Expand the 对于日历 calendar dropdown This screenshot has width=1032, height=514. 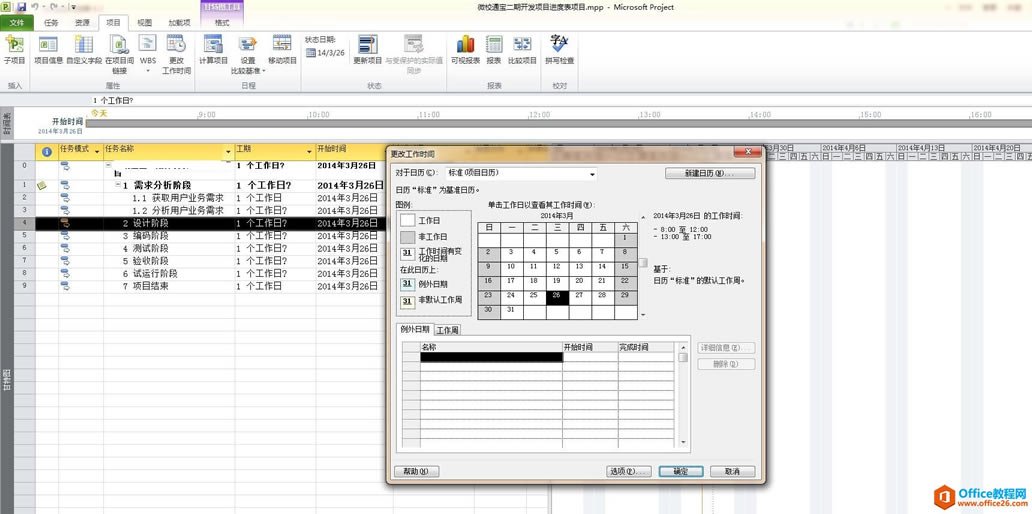pyautogui.click(x=592, y=174)
